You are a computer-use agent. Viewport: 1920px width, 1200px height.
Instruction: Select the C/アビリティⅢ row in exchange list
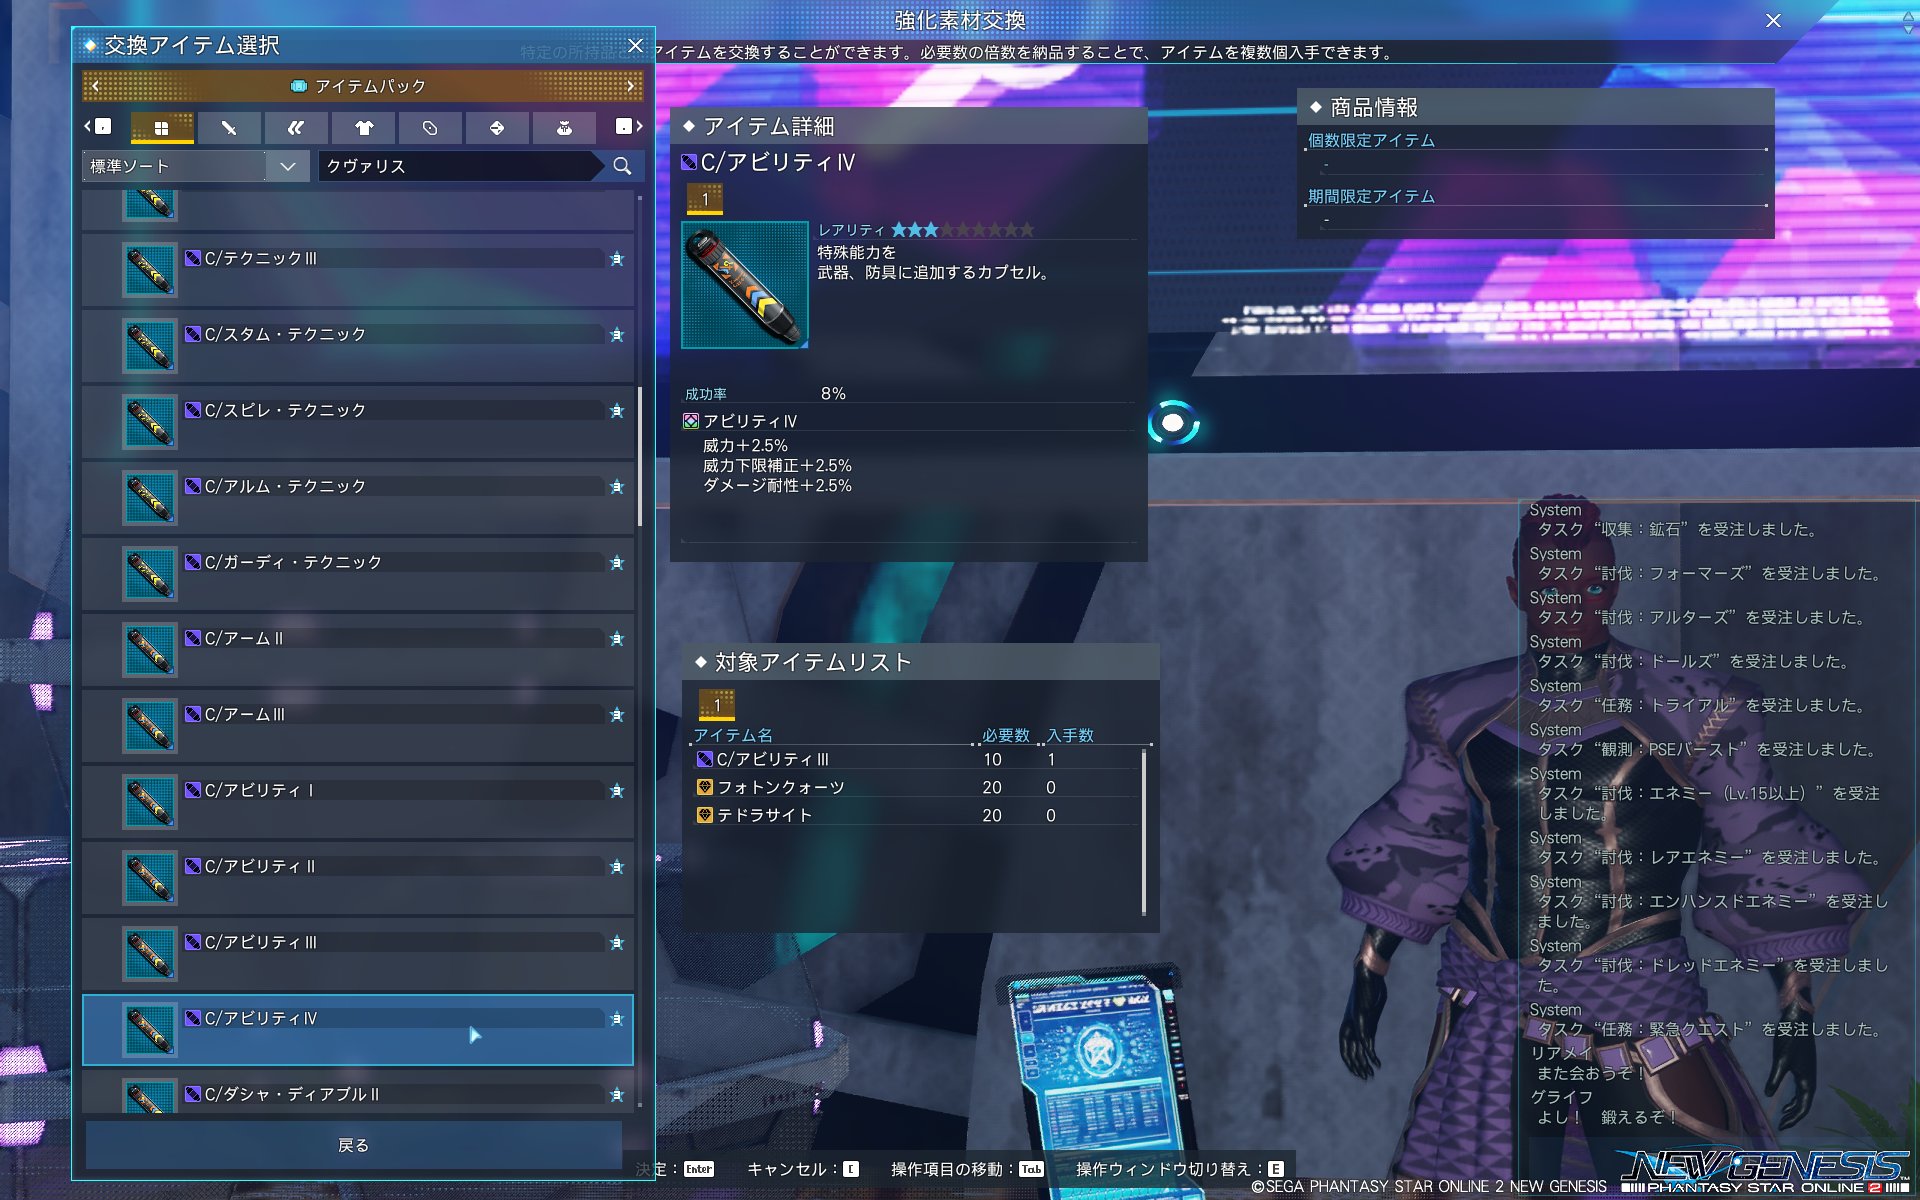click(x=358, y=954)
